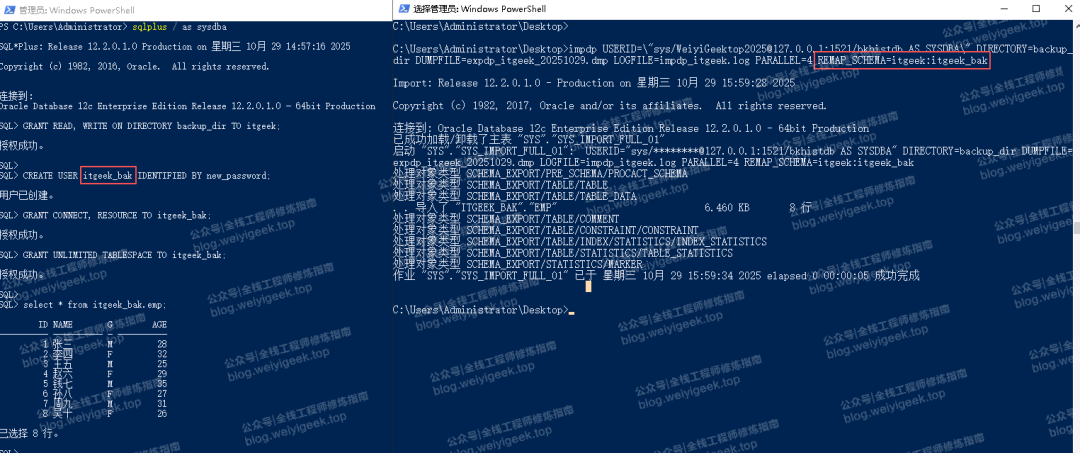Screen dimensions: 1080x453
Task: Click the 'NAME' column header in query output
Action: point(63,324)
